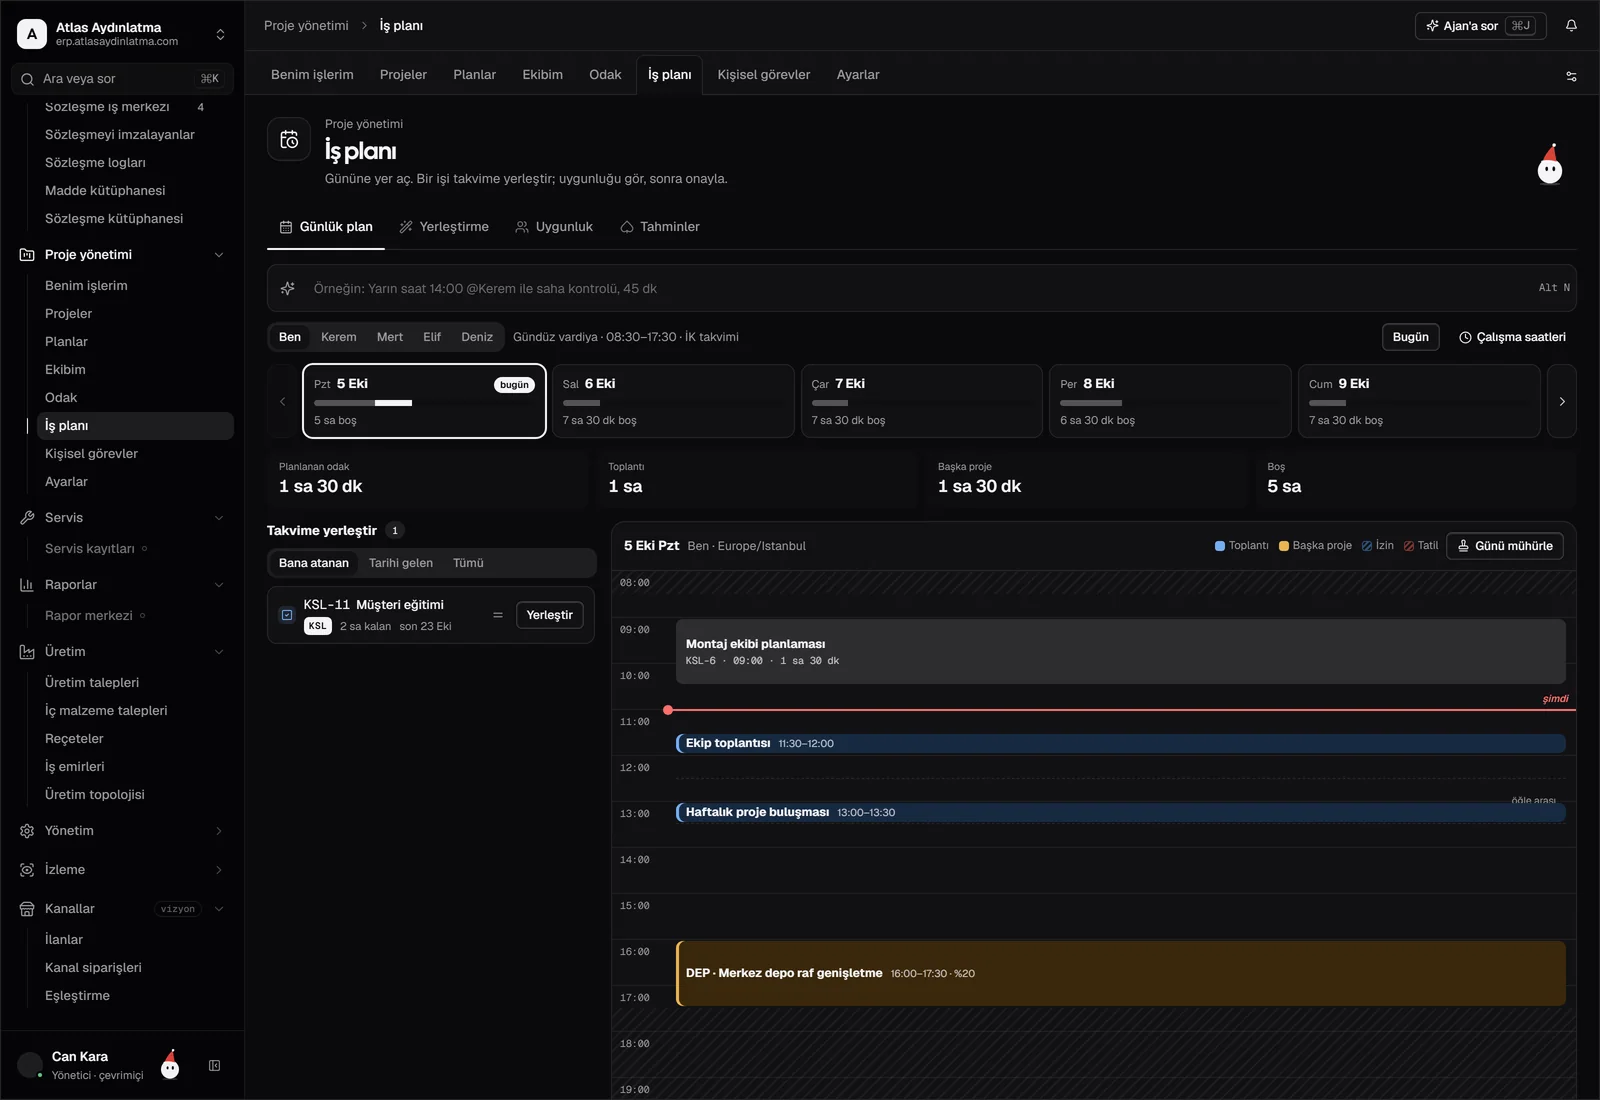Click the drag handle on KSL-11 card
Viewport: 1600px width, 1100px height.
point(498,615)
